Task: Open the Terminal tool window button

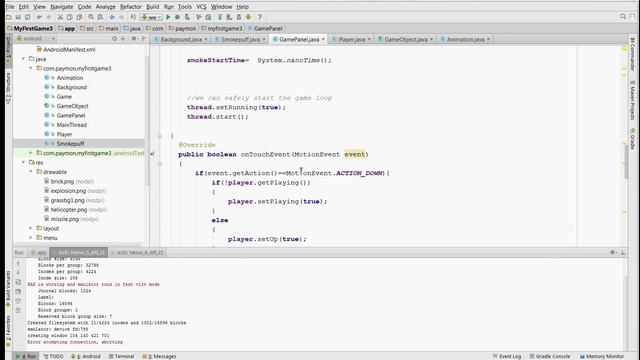Action: (x=121, y=356)
